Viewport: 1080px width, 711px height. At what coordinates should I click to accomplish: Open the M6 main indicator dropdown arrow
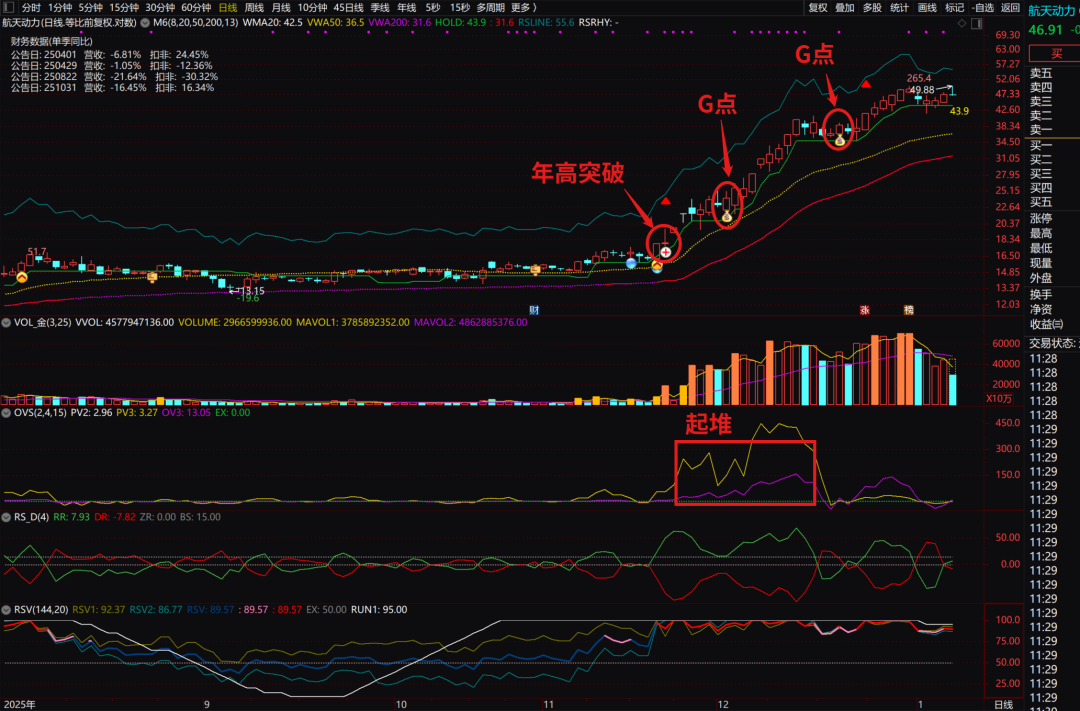145,23
